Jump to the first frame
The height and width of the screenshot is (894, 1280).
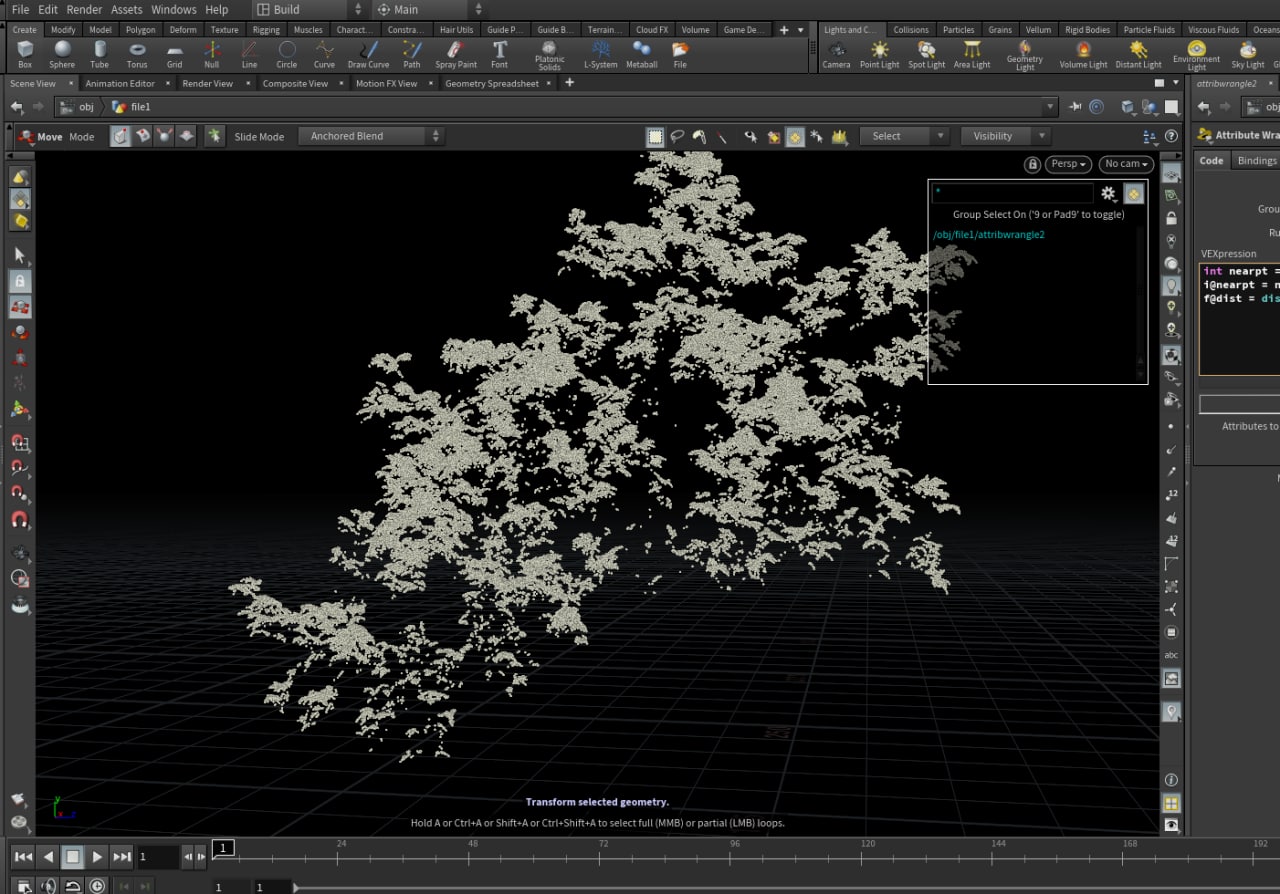[x=23, y=857]
